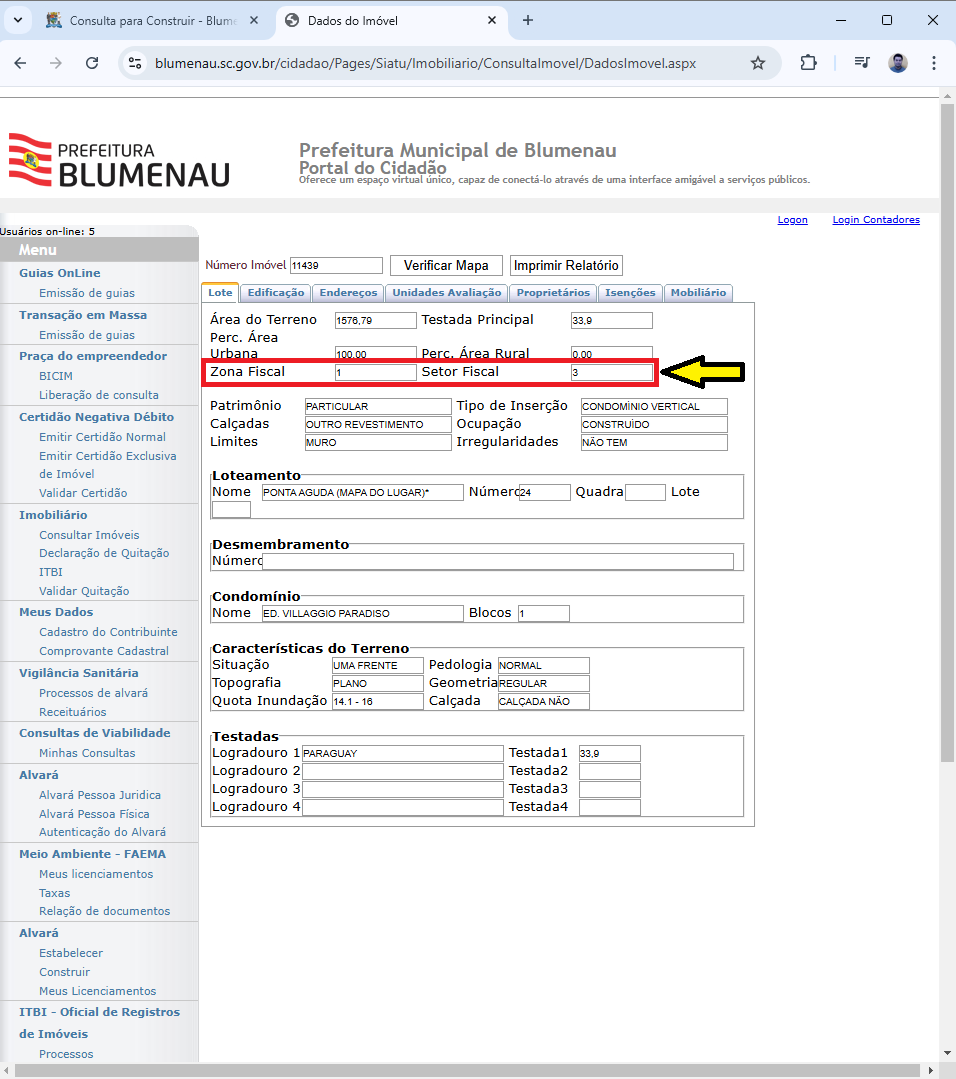Click the vertical page scrollbar
Viewport: 956px width, 1079px height.
pos(947,500)
